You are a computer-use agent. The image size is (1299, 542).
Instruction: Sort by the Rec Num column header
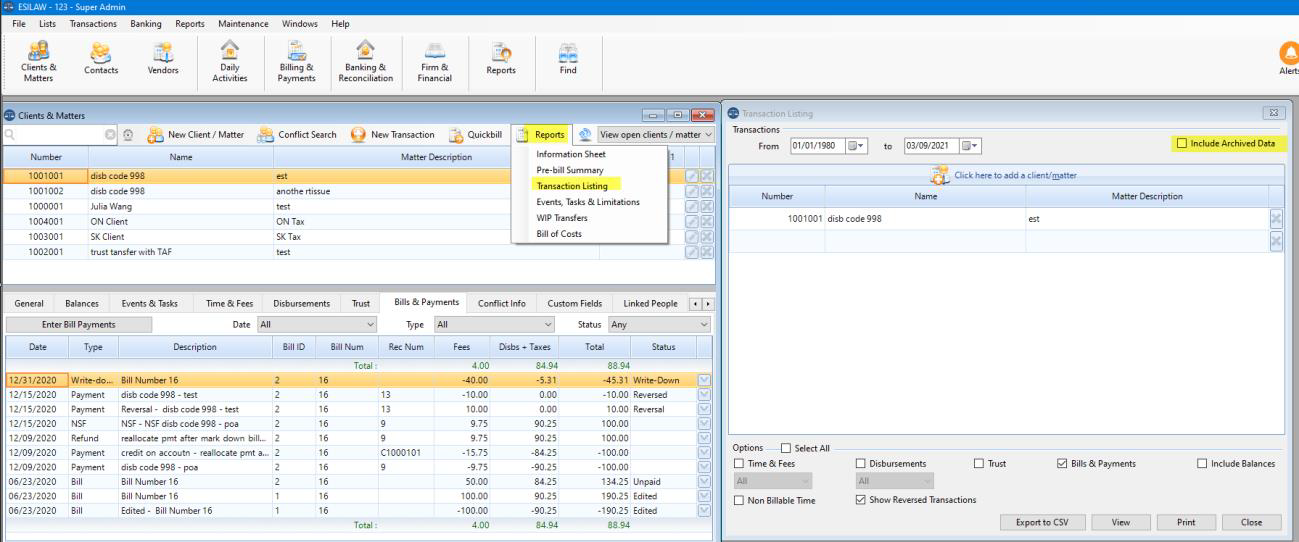pos(406,346)
